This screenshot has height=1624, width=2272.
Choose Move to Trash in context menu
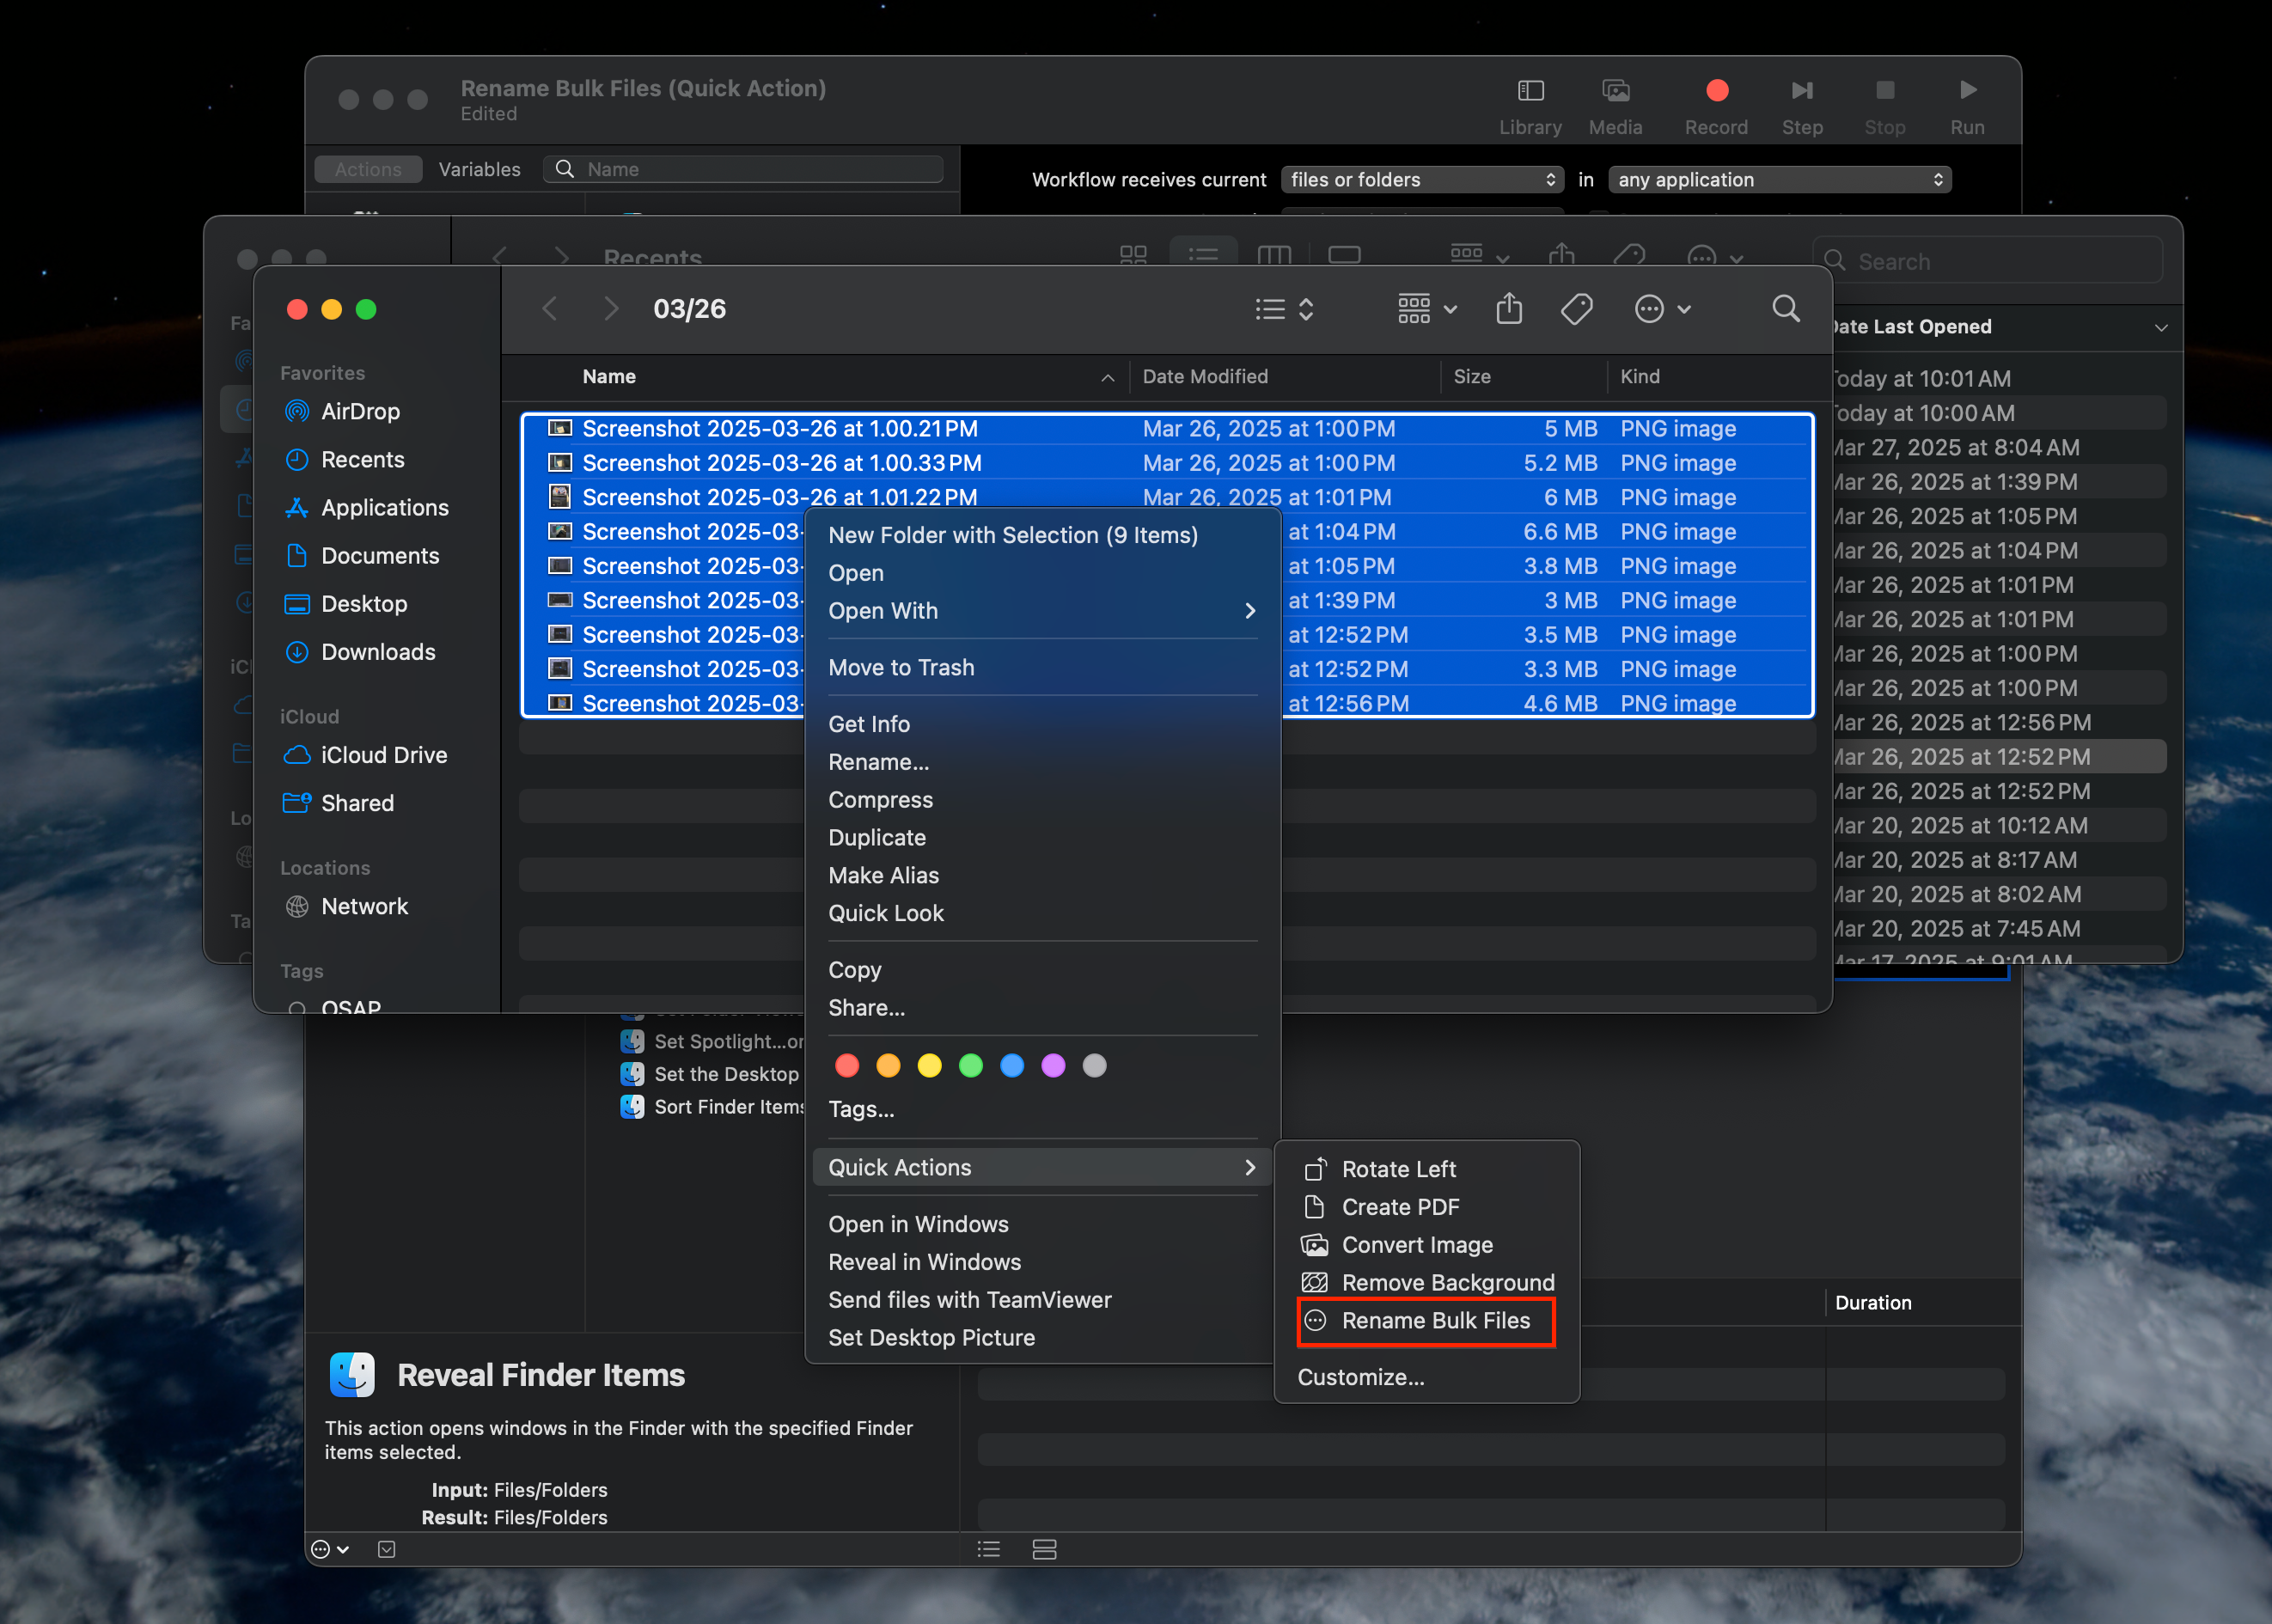click(1042, 667)
